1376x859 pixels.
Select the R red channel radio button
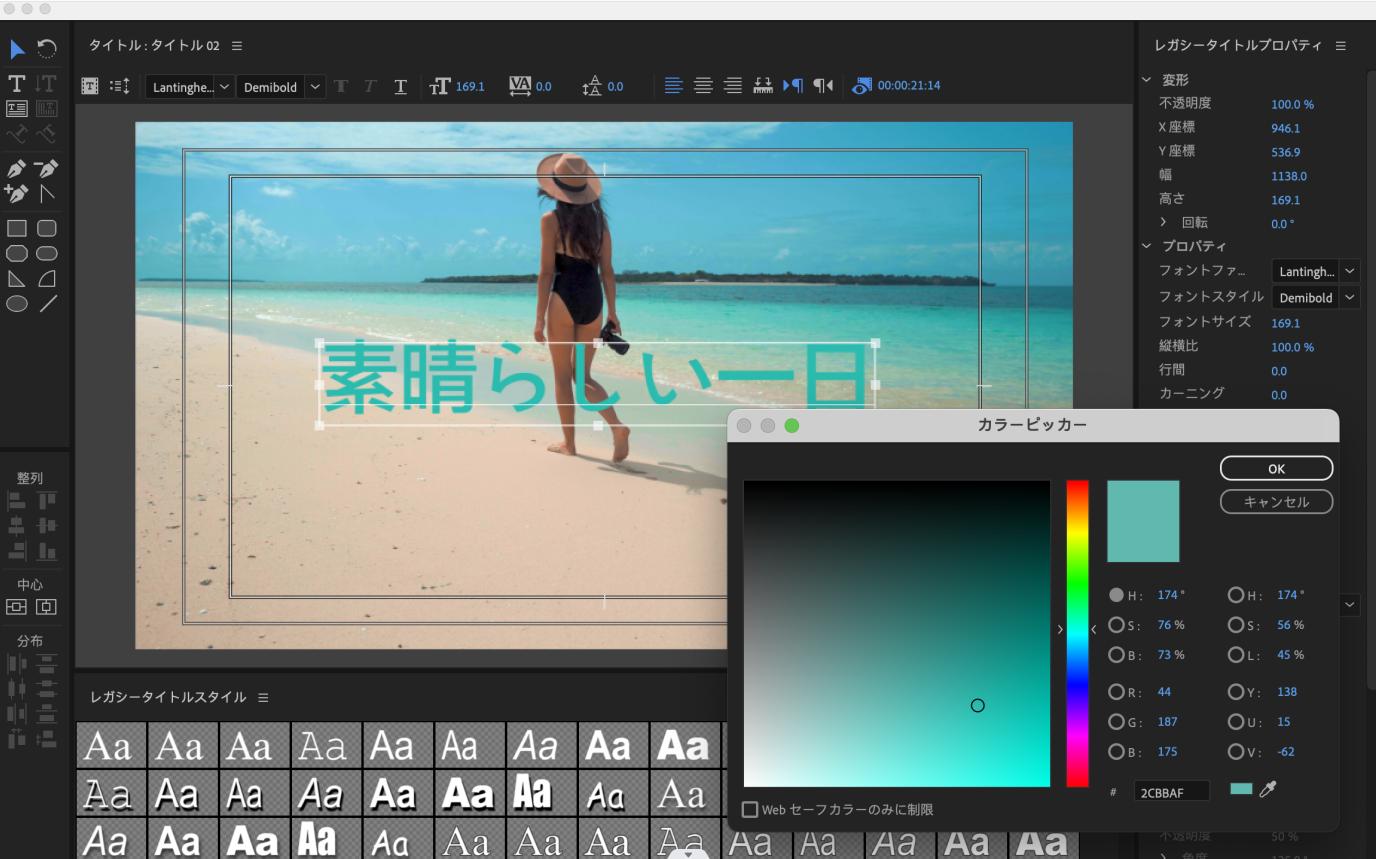coord(1116,692)
